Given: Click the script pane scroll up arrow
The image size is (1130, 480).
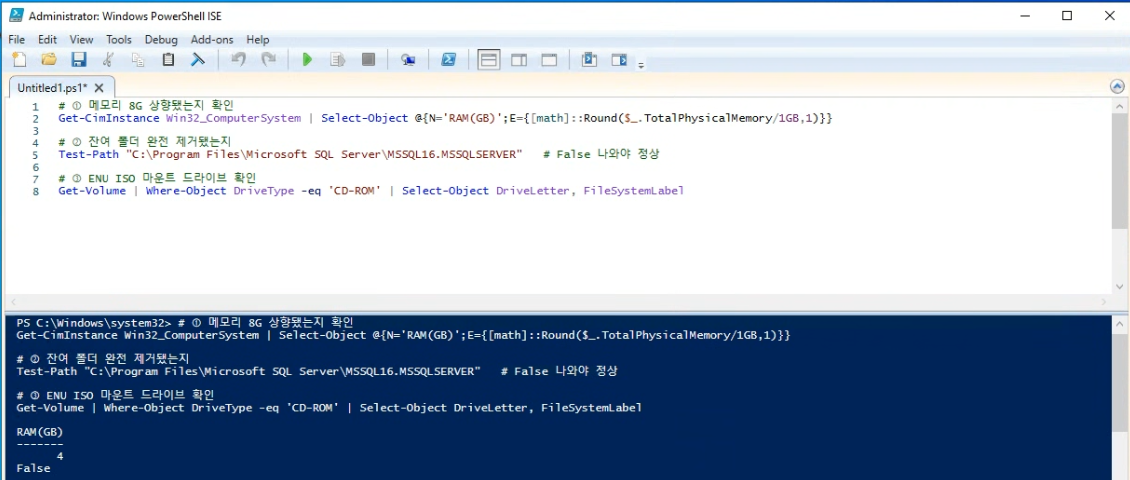Looking at the screenshot, I should [1120, 105].
